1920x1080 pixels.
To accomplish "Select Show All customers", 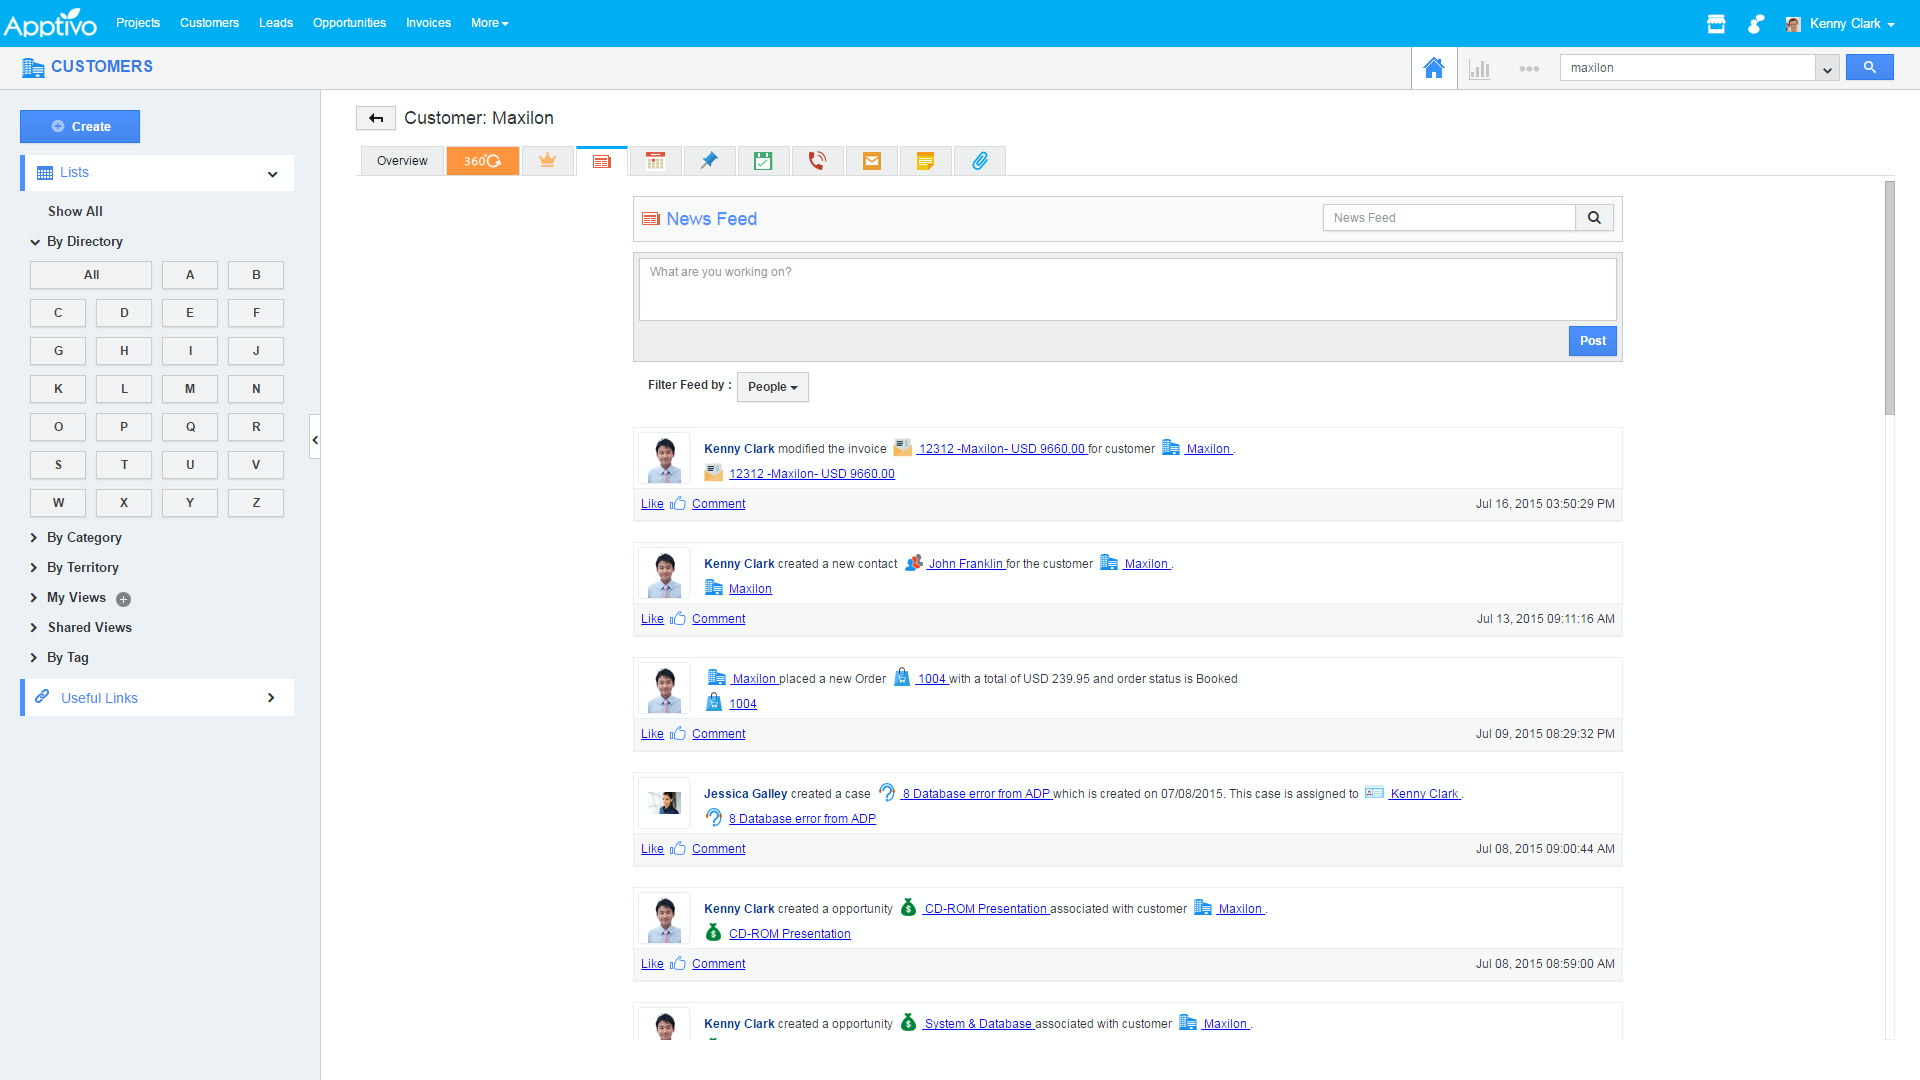I will 75,212.
